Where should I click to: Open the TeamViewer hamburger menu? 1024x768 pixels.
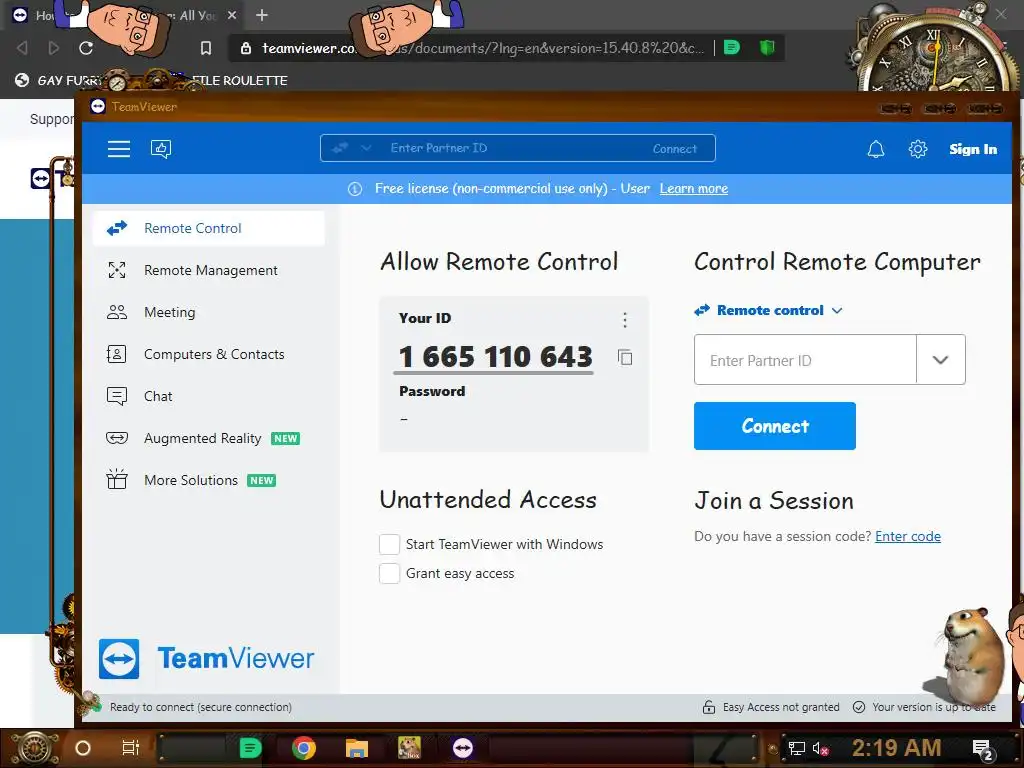[119, 149]
